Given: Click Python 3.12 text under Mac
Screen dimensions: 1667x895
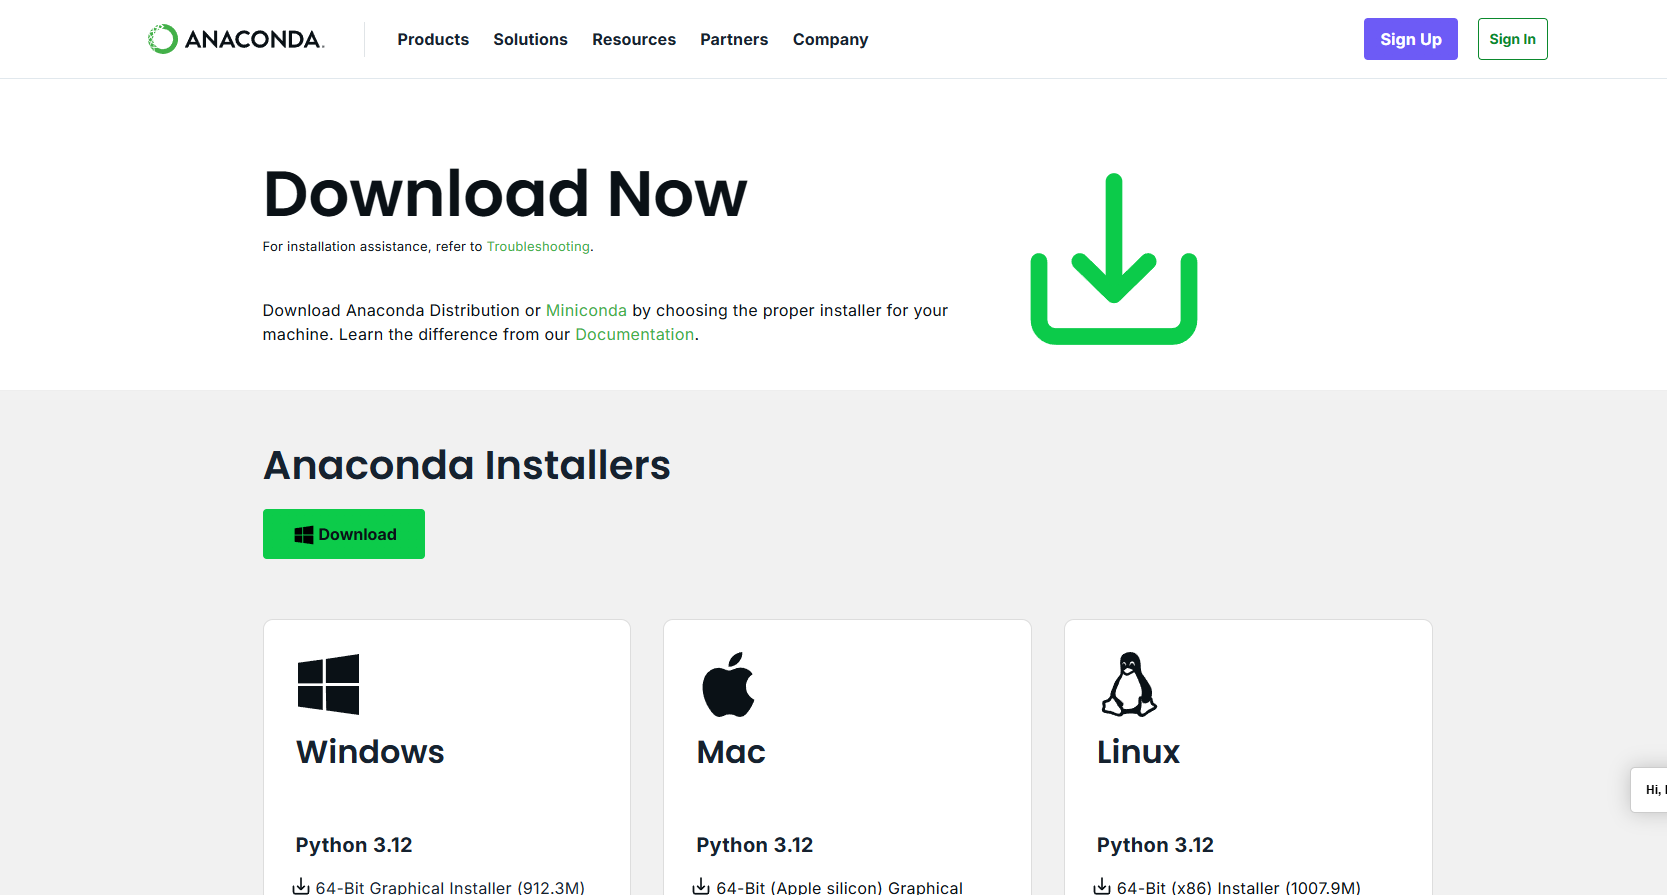Looking at the screenshot, I should [x=755, y=845].
